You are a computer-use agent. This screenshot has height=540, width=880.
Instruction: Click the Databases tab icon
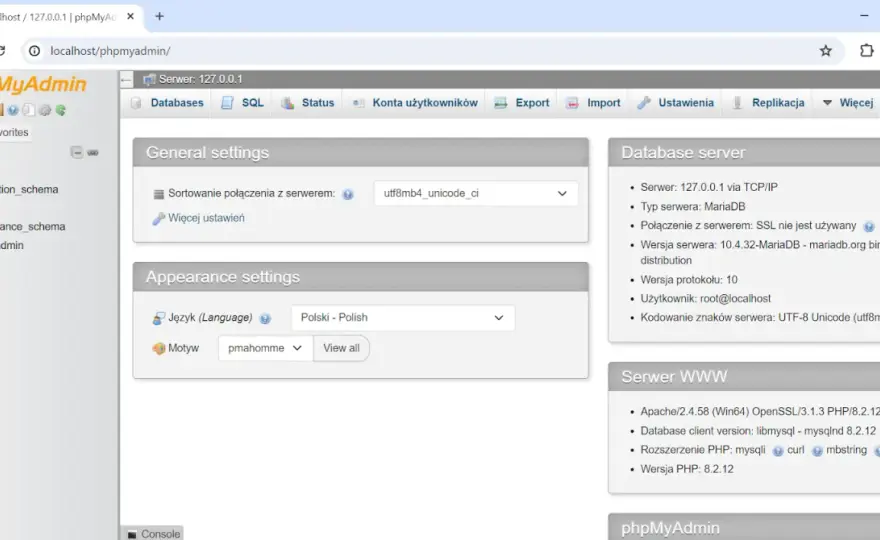click(136, 103)
